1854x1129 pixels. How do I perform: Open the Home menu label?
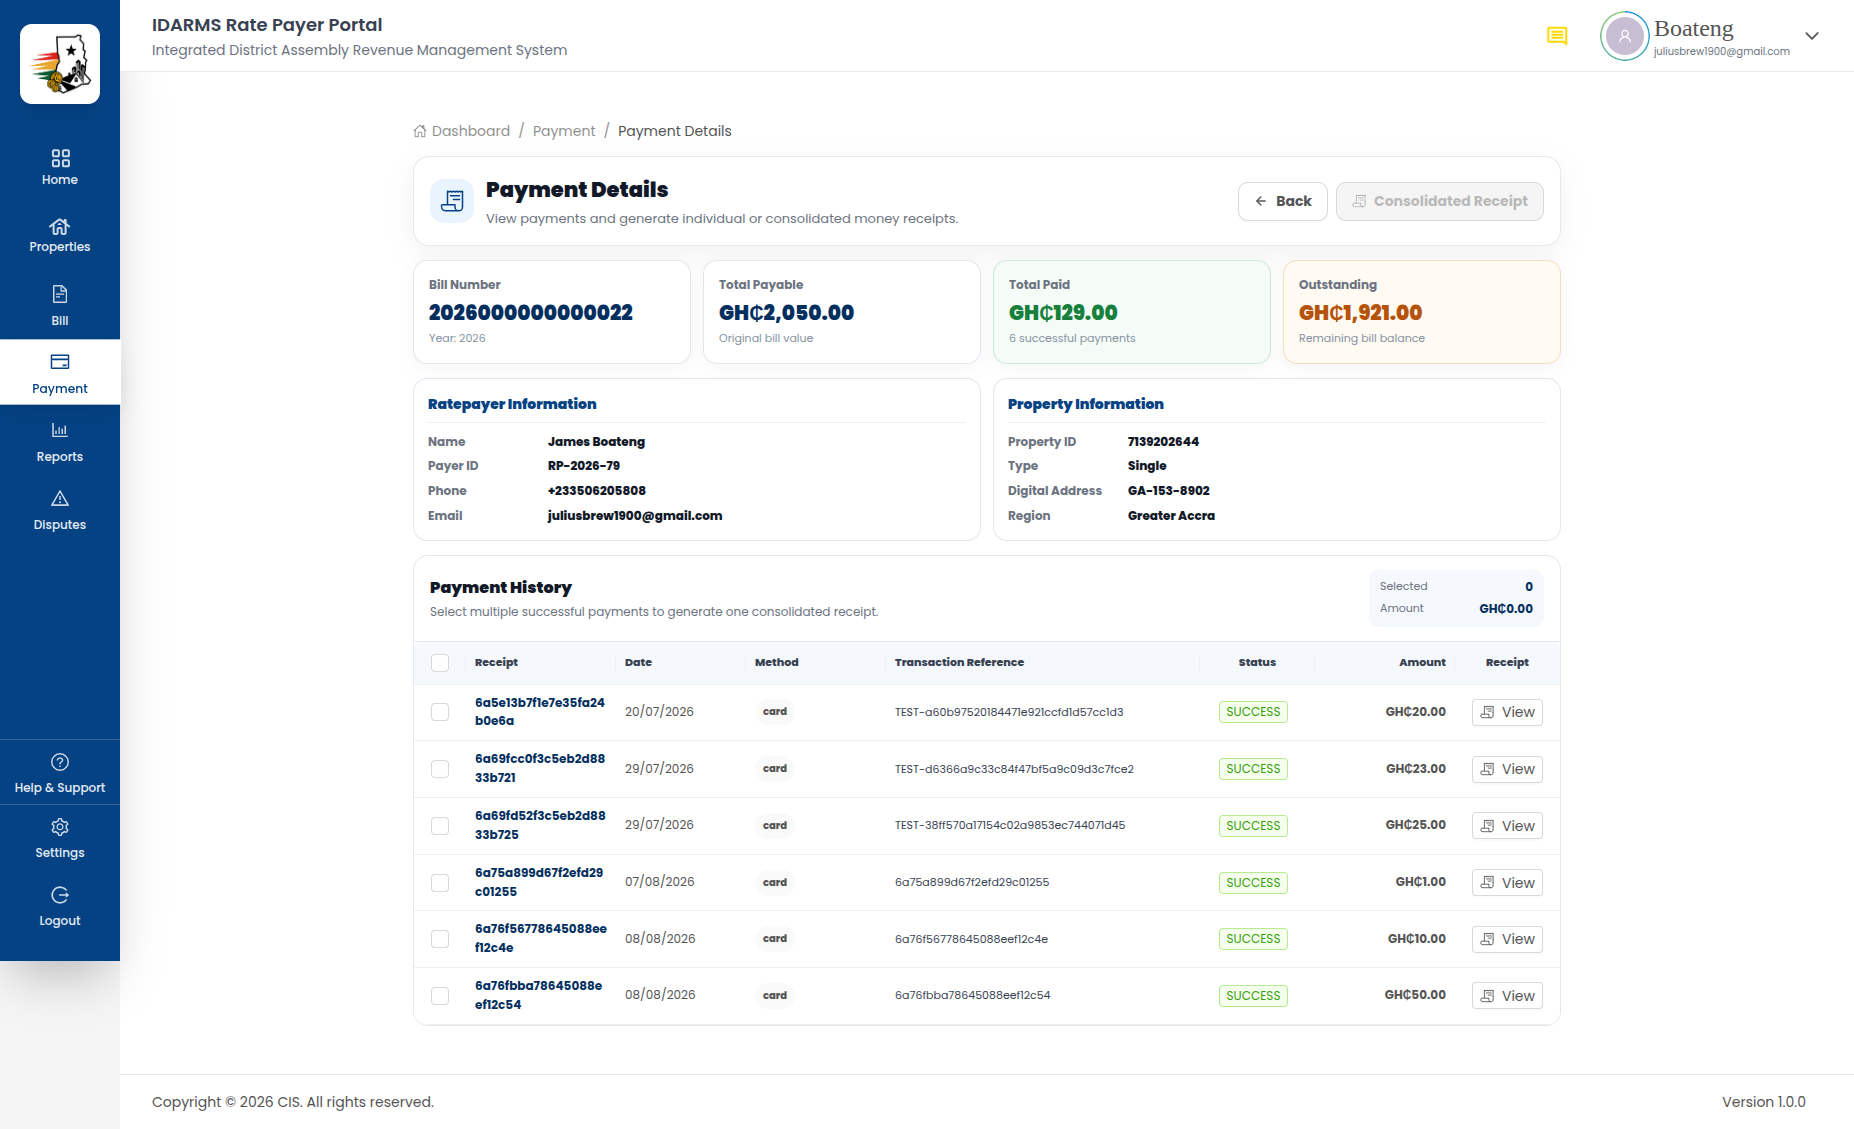[60, 180]
